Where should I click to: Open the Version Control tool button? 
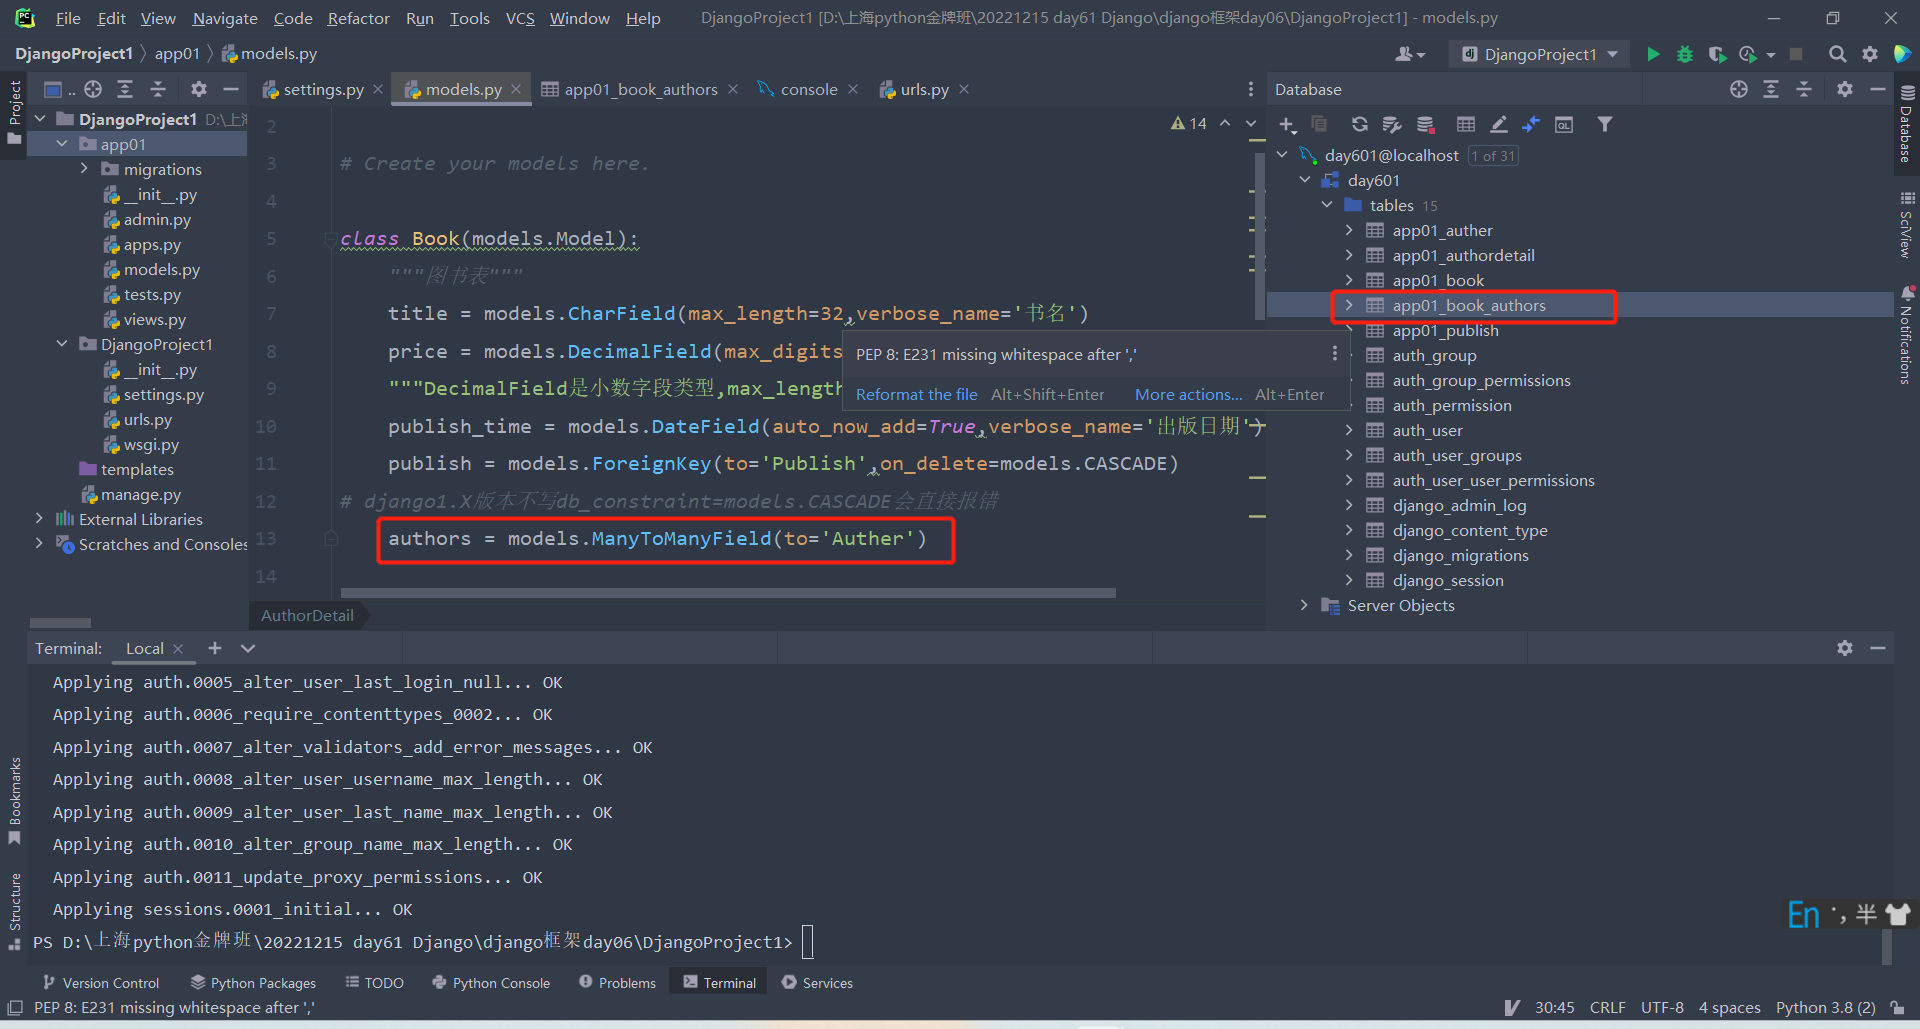pos(101,983)
